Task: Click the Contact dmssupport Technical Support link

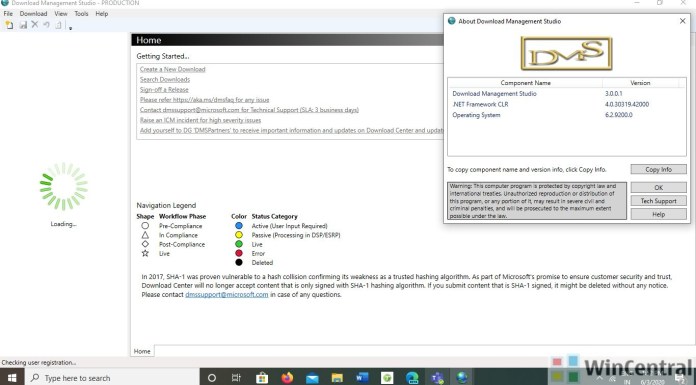Action: point(249,110)
